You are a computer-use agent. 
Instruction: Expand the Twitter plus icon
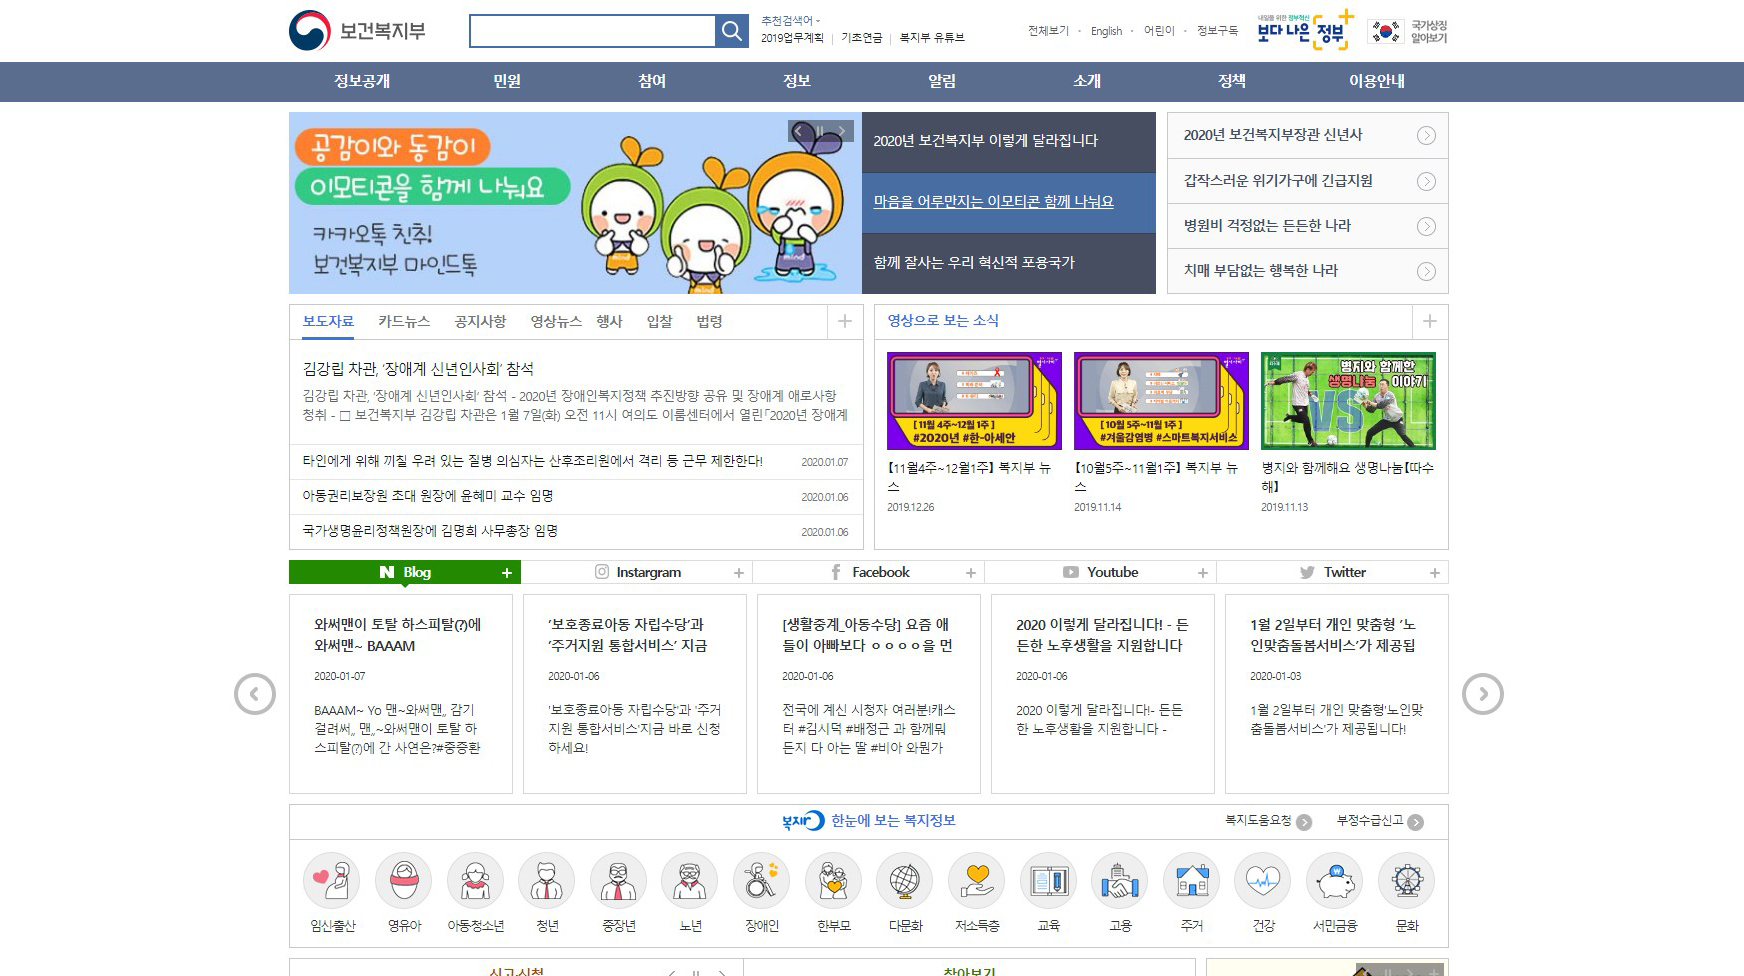point(1435,573)
